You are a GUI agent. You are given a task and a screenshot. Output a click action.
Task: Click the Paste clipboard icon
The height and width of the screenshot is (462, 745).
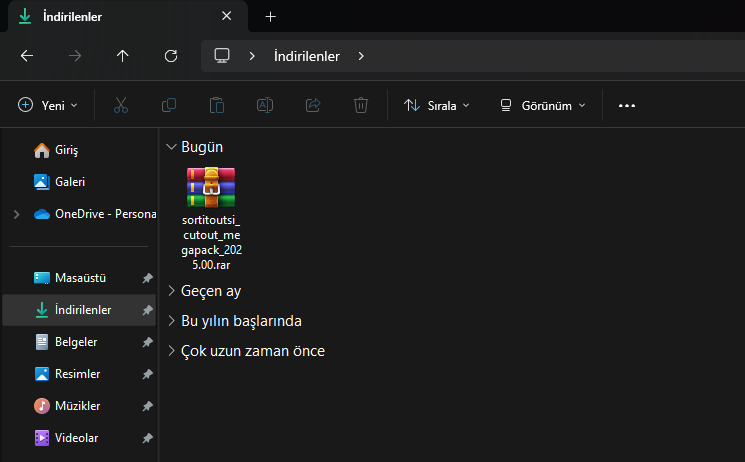tap(216, 105)
